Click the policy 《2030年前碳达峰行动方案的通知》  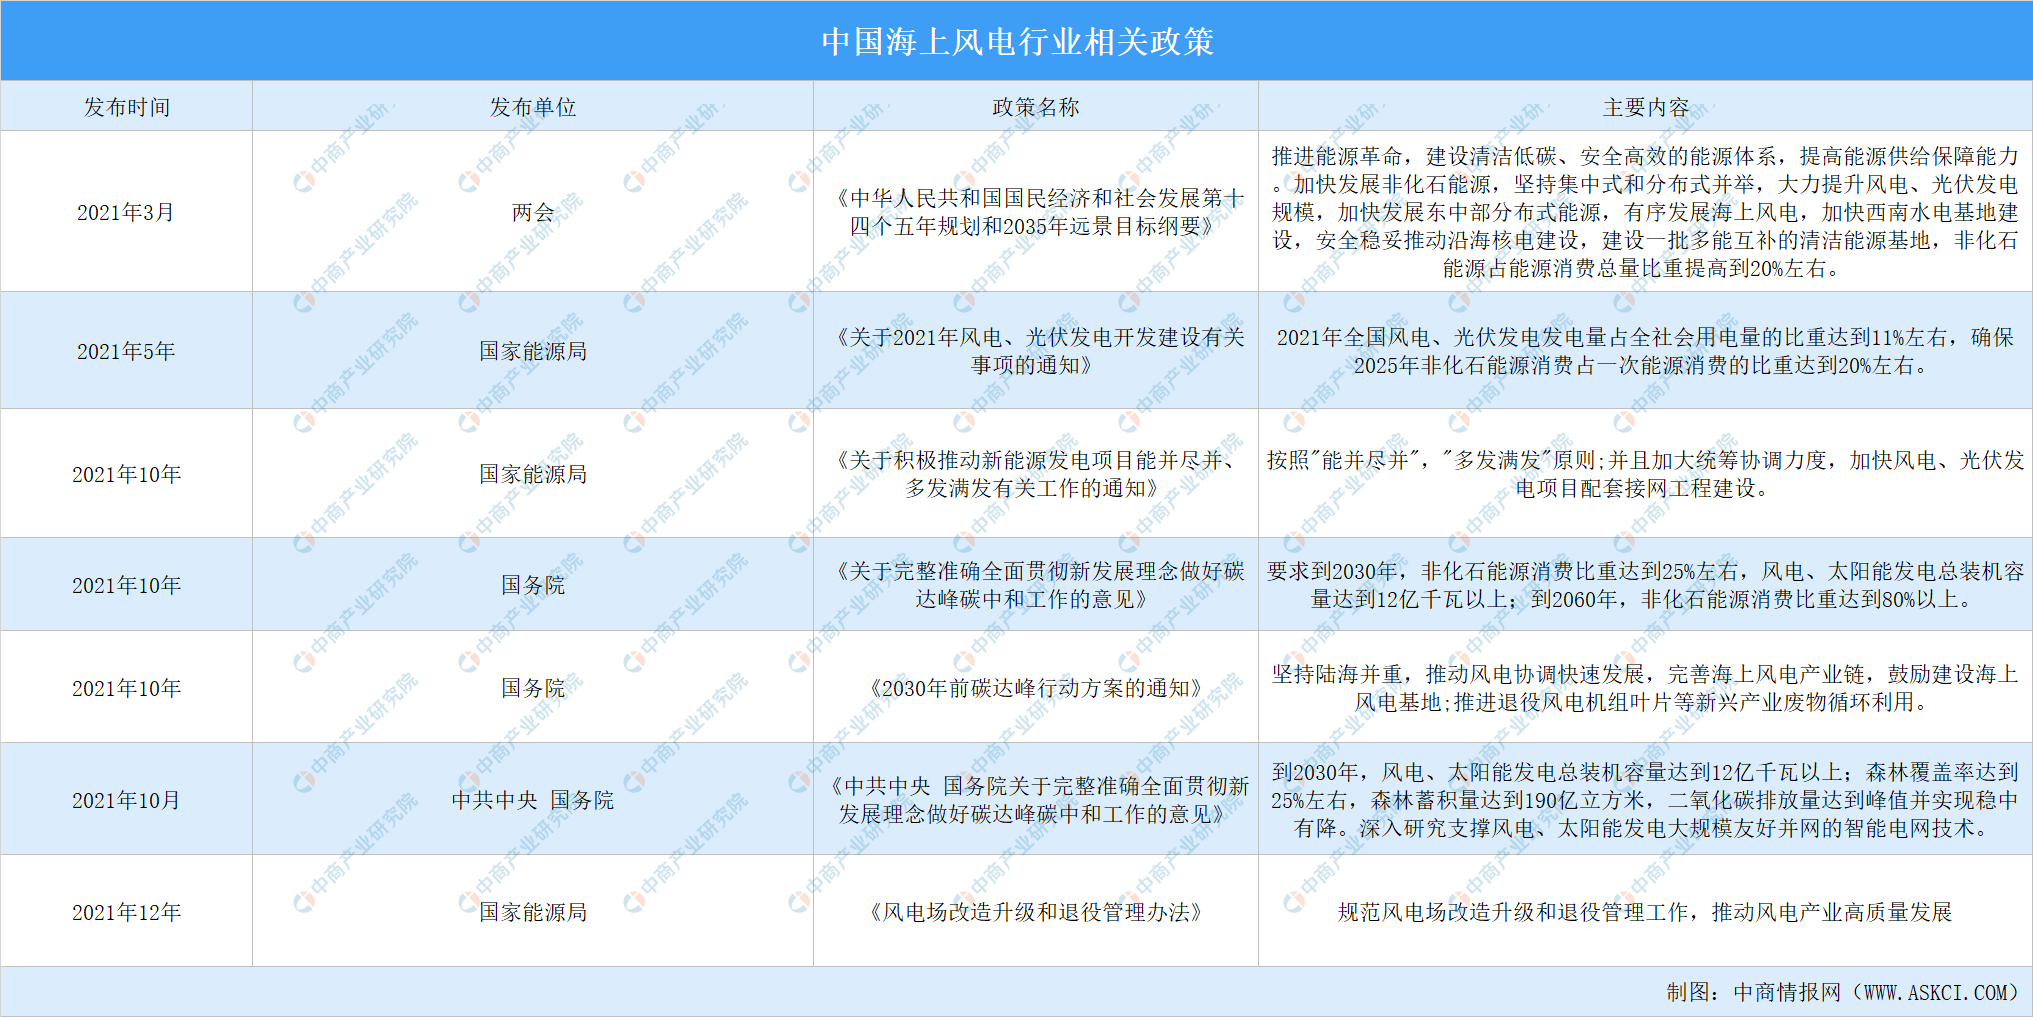click(1036, 688)
